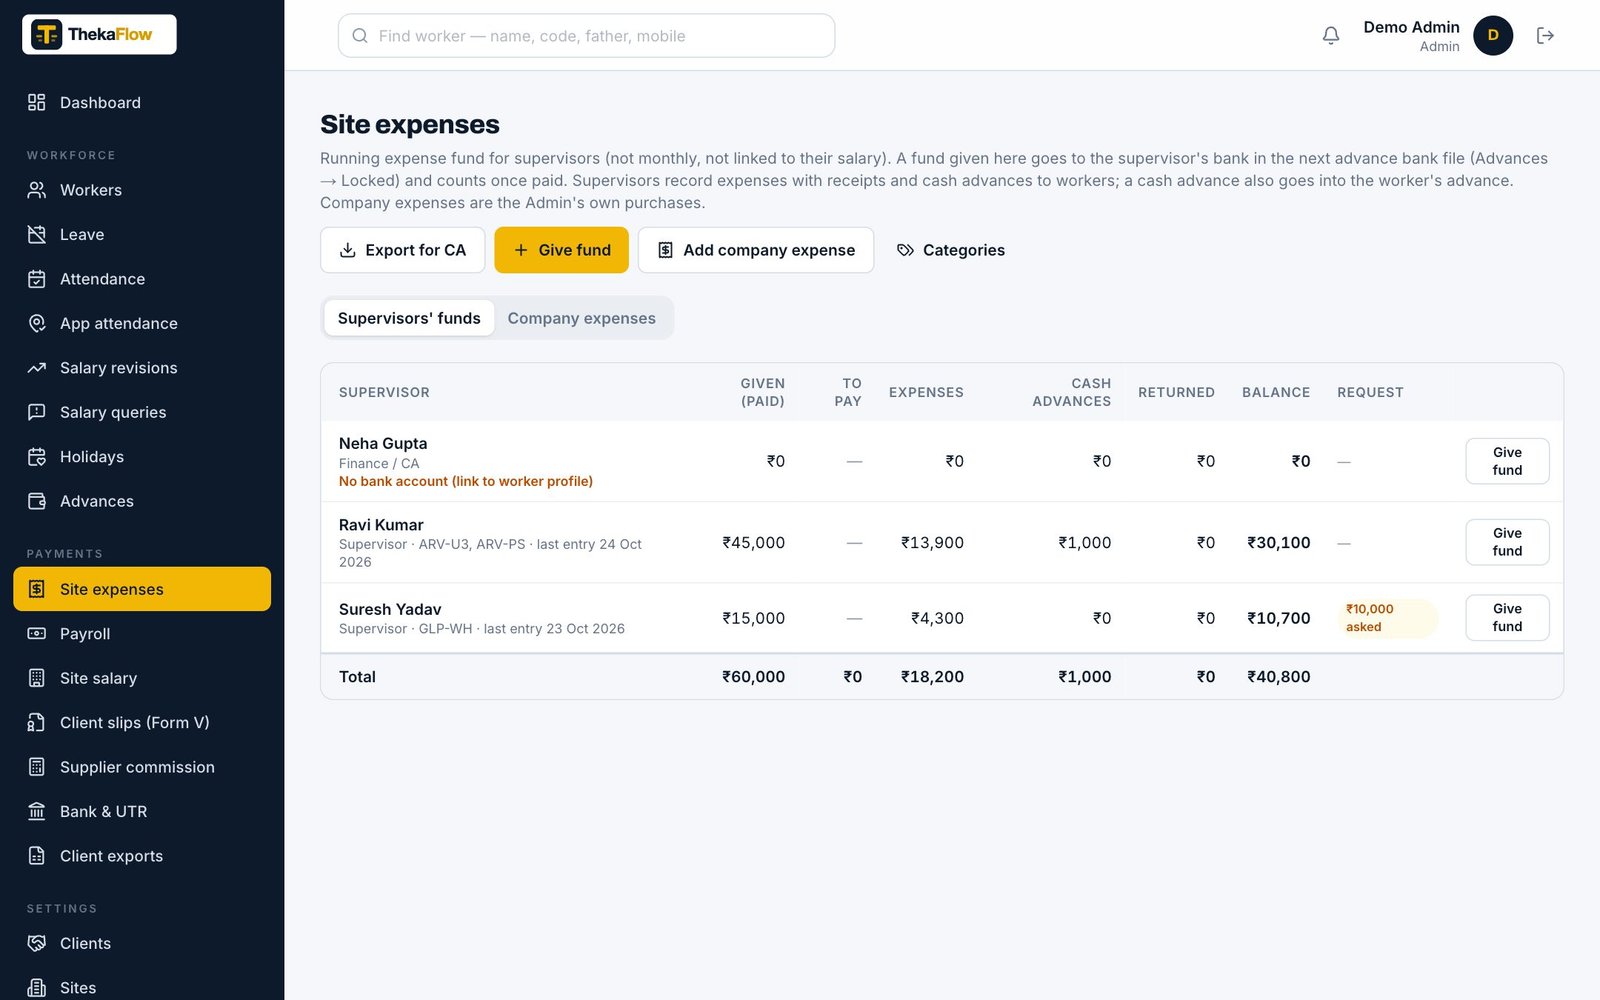
Task: Click the Salary revisions trend icon
Action: (37, 368)
